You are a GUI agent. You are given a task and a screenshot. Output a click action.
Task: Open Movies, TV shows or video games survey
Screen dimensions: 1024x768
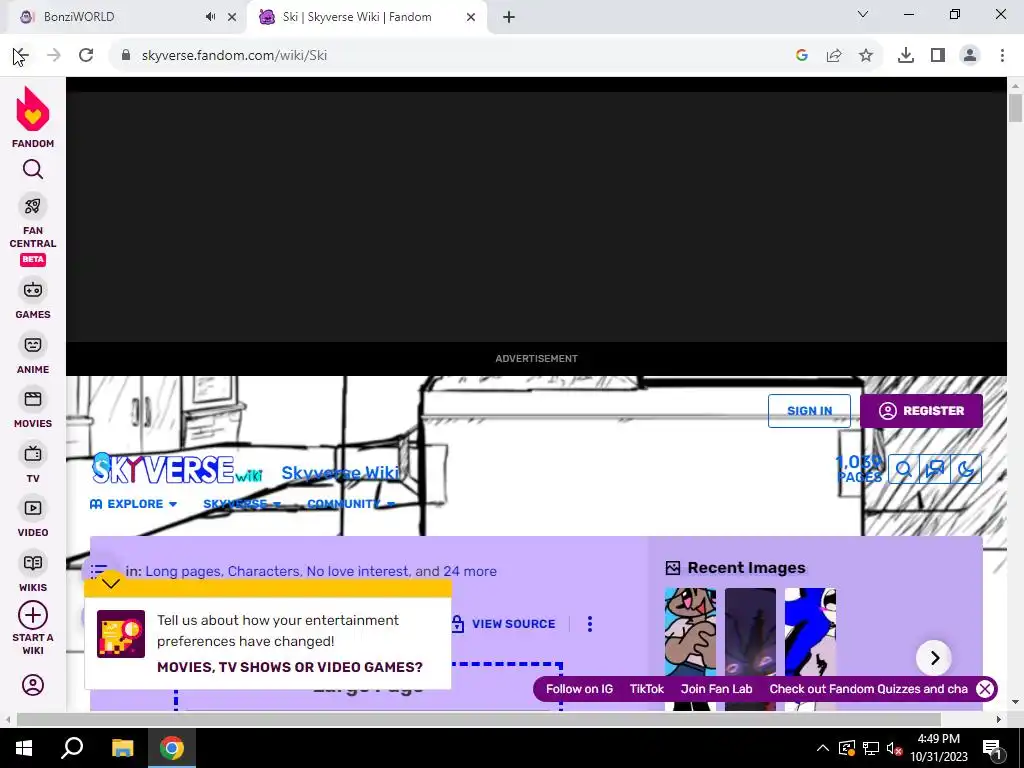tap(290, 667)
